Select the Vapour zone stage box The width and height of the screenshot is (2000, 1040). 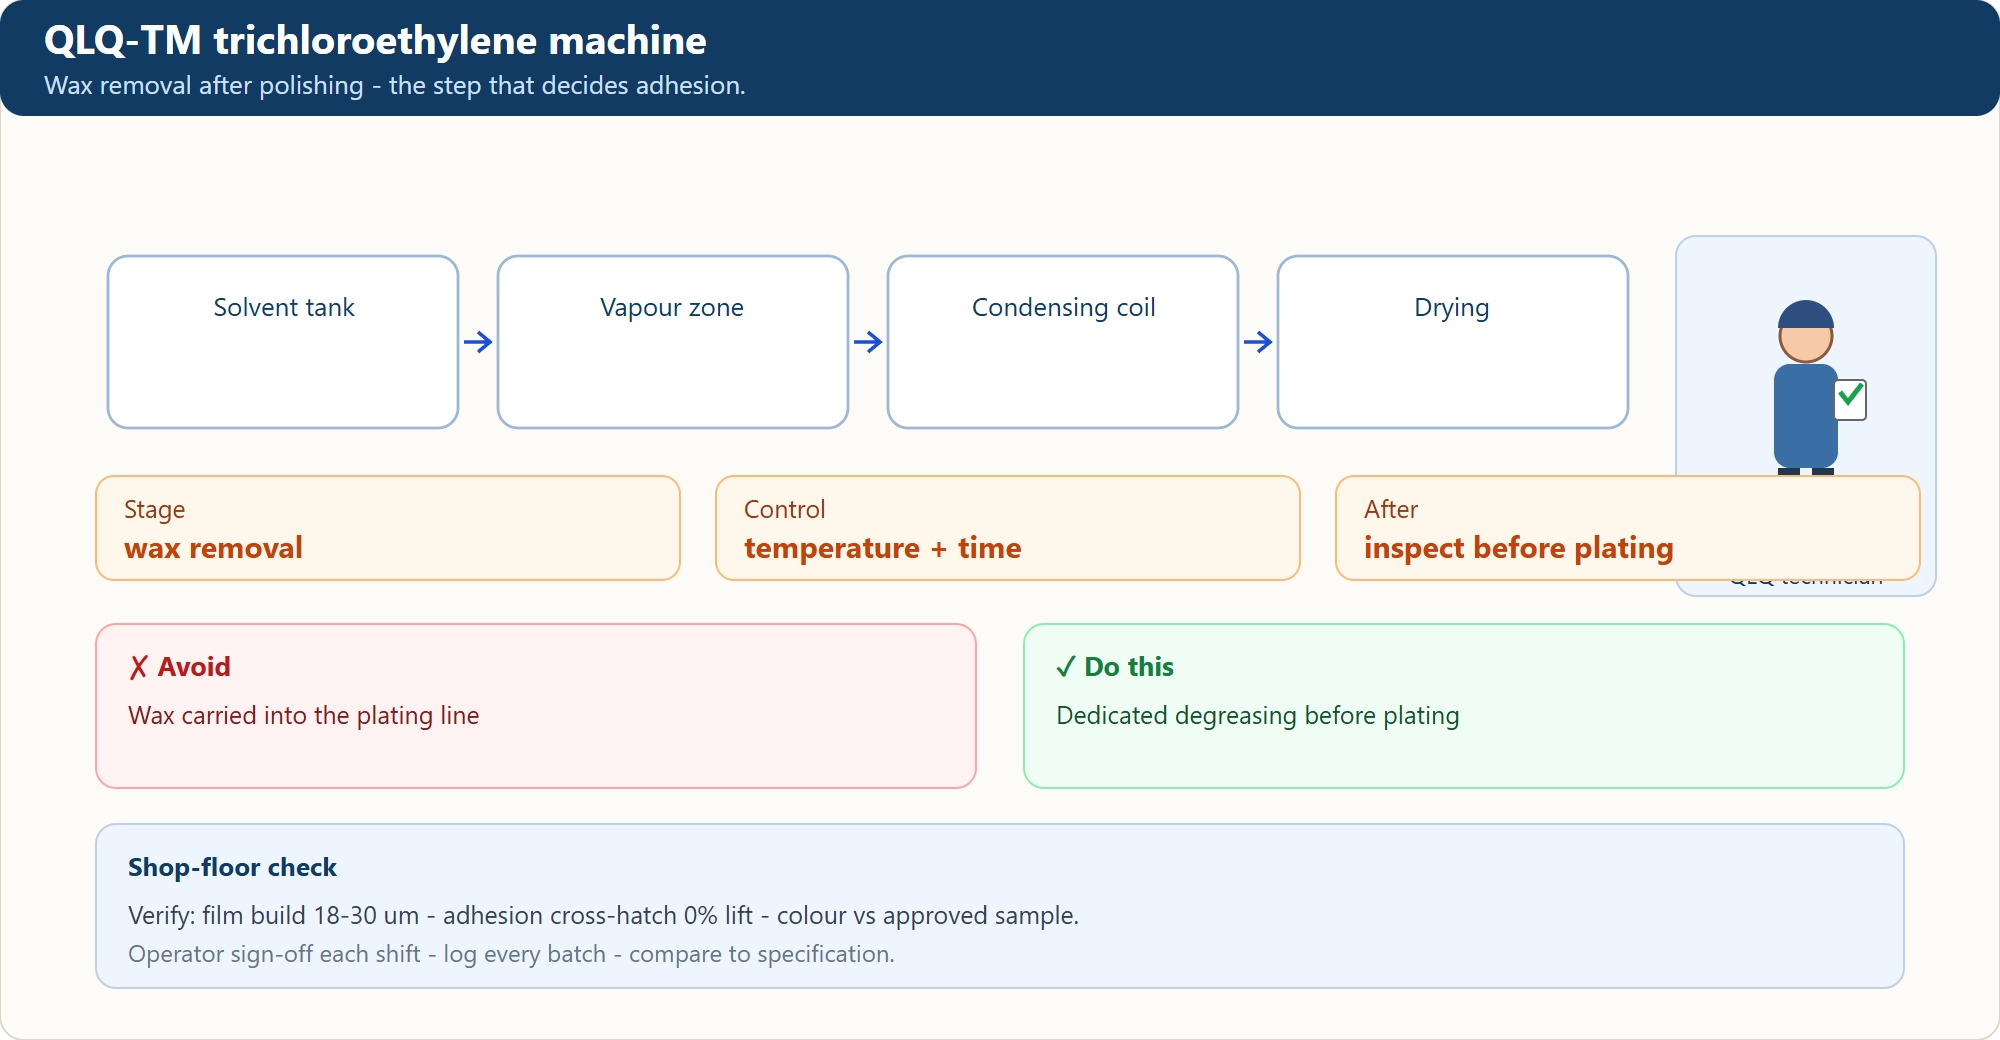(673, 342)
